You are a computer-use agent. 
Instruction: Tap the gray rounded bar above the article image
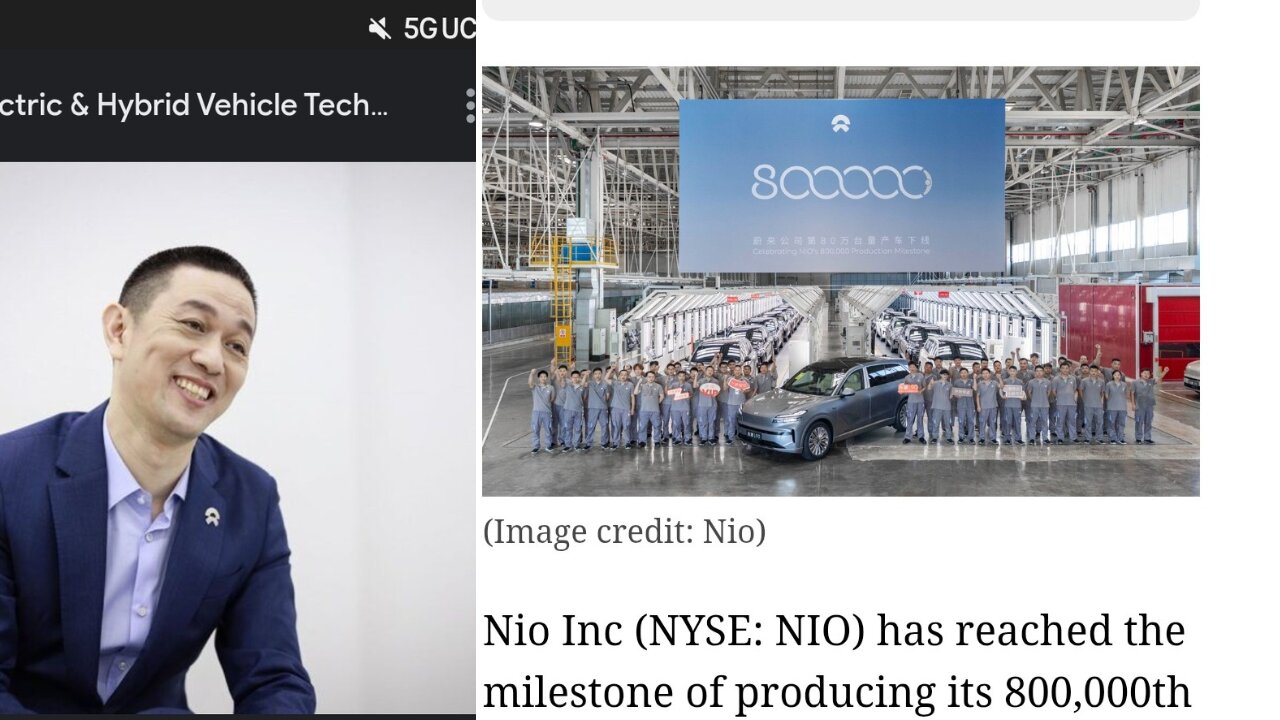pyautogui.click(x=840, y=10)
